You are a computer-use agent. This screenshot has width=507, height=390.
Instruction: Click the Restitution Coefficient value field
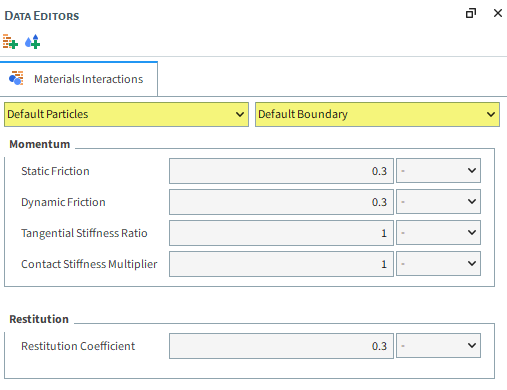(281, 346)
